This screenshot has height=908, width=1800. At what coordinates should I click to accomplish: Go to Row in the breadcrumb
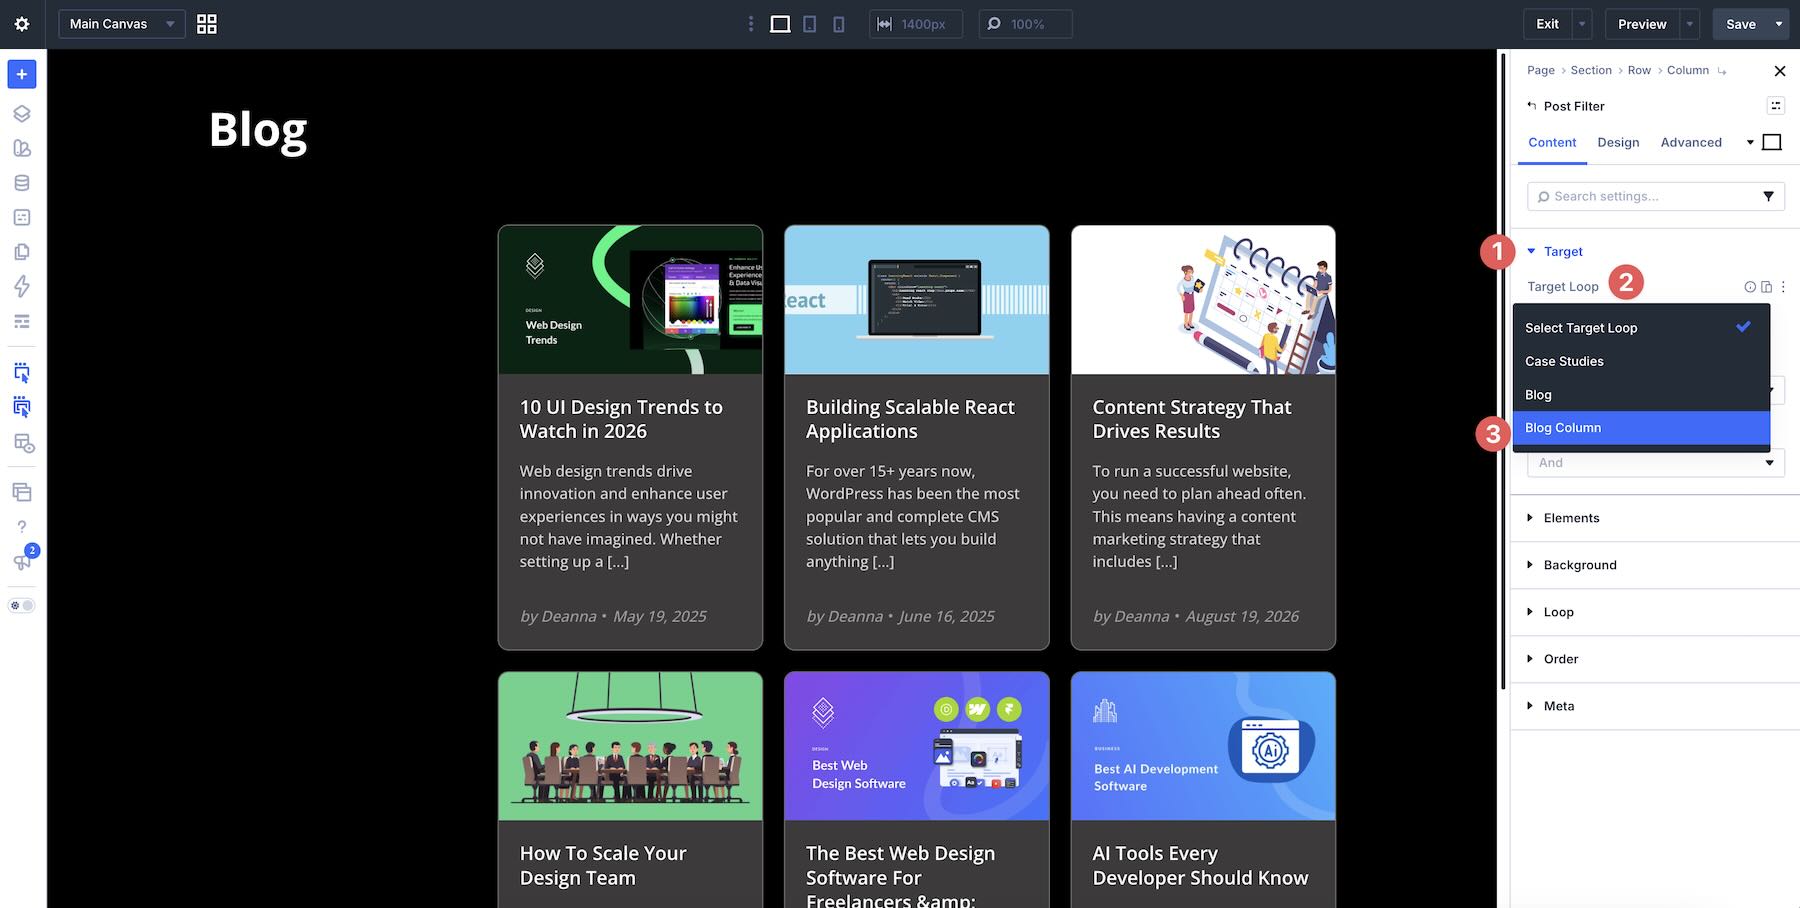[x=1639, y=71]
